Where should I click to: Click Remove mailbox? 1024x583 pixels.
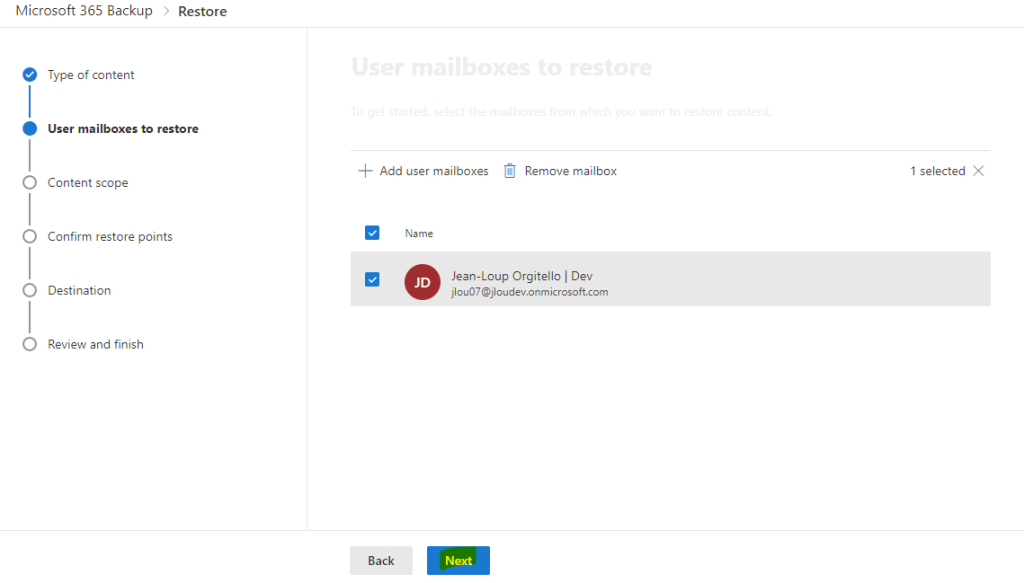point(560,171)
